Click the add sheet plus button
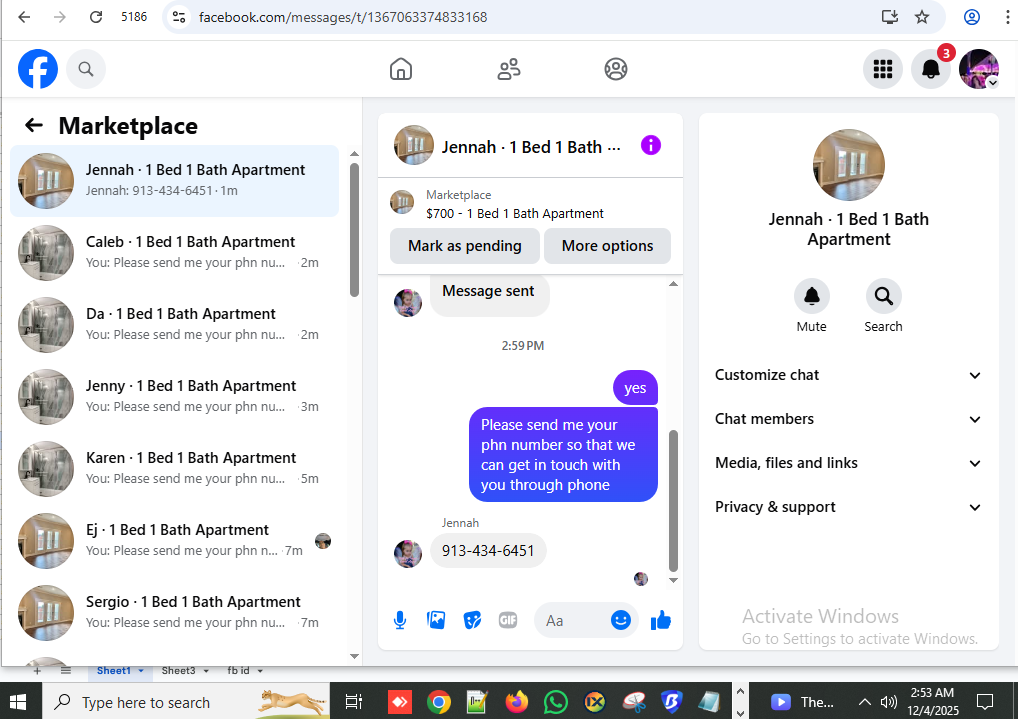This screenshot has width=1018, height=719. 37,671
